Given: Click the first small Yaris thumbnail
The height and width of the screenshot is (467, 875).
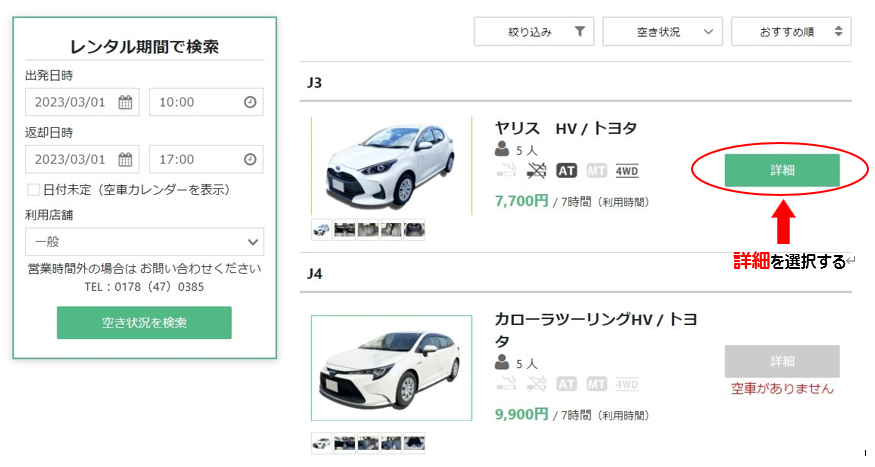Looking at the screenshot, I should (x=322, y=230).
